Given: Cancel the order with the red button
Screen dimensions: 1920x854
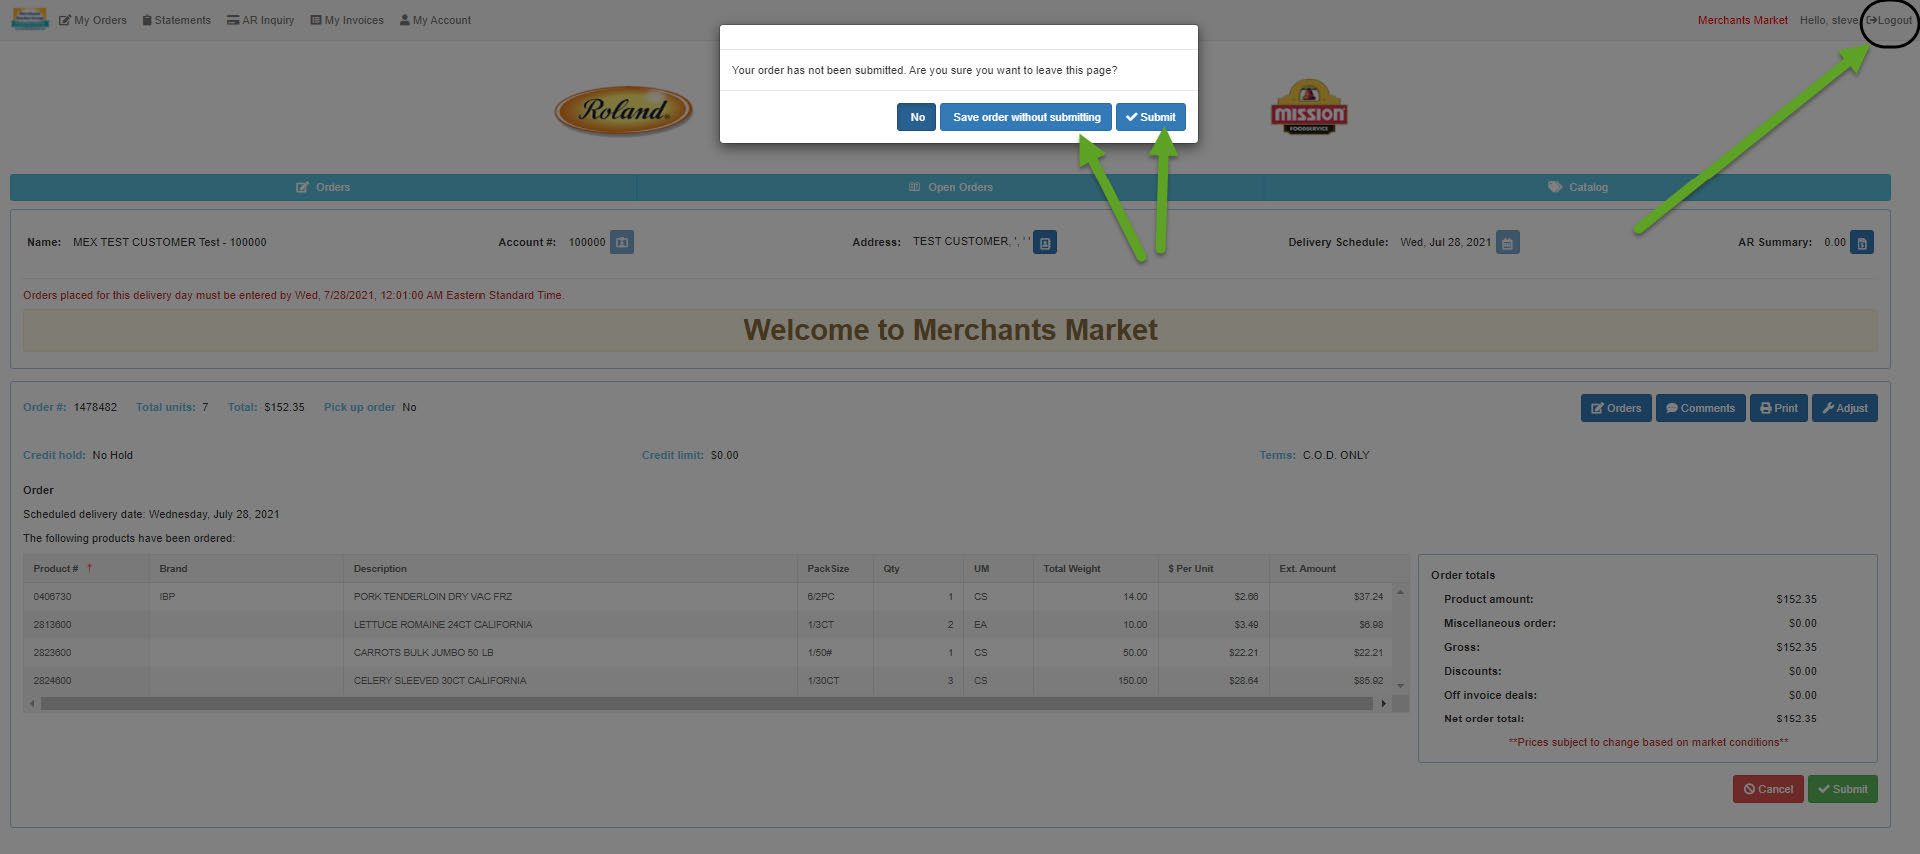Looking at the screenshot, I should tap(1769, 789).
